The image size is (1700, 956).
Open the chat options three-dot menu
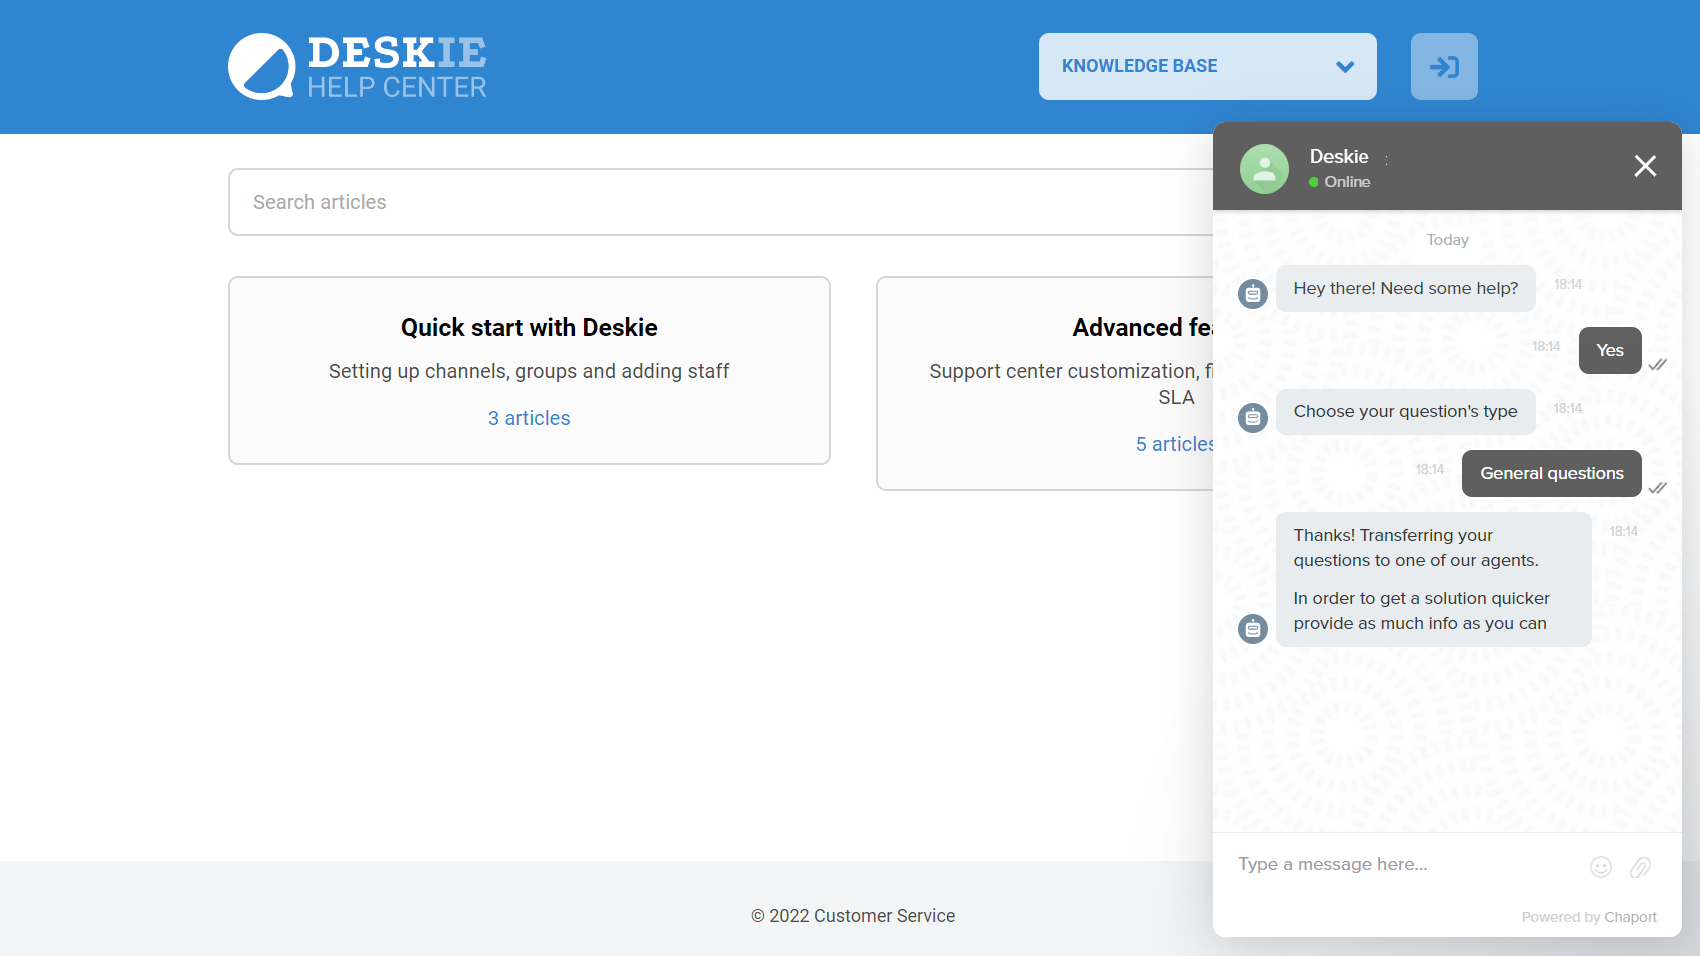1387,159
